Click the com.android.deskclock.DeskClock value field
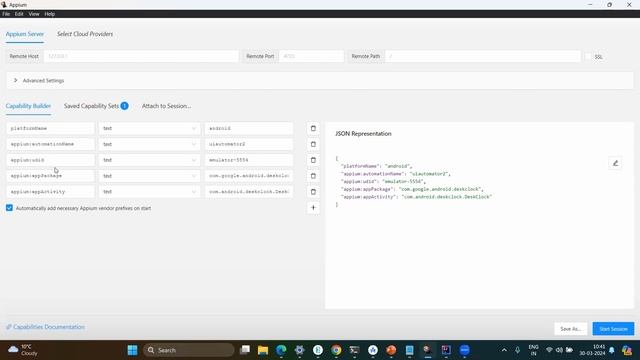640x360 pixels. (x=249, y=192)
